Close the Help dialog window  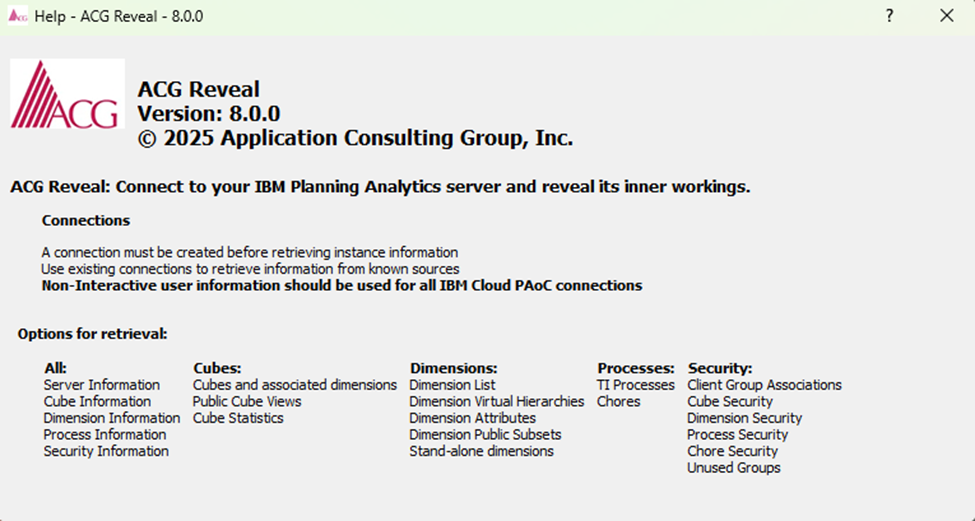pos(946,16)
